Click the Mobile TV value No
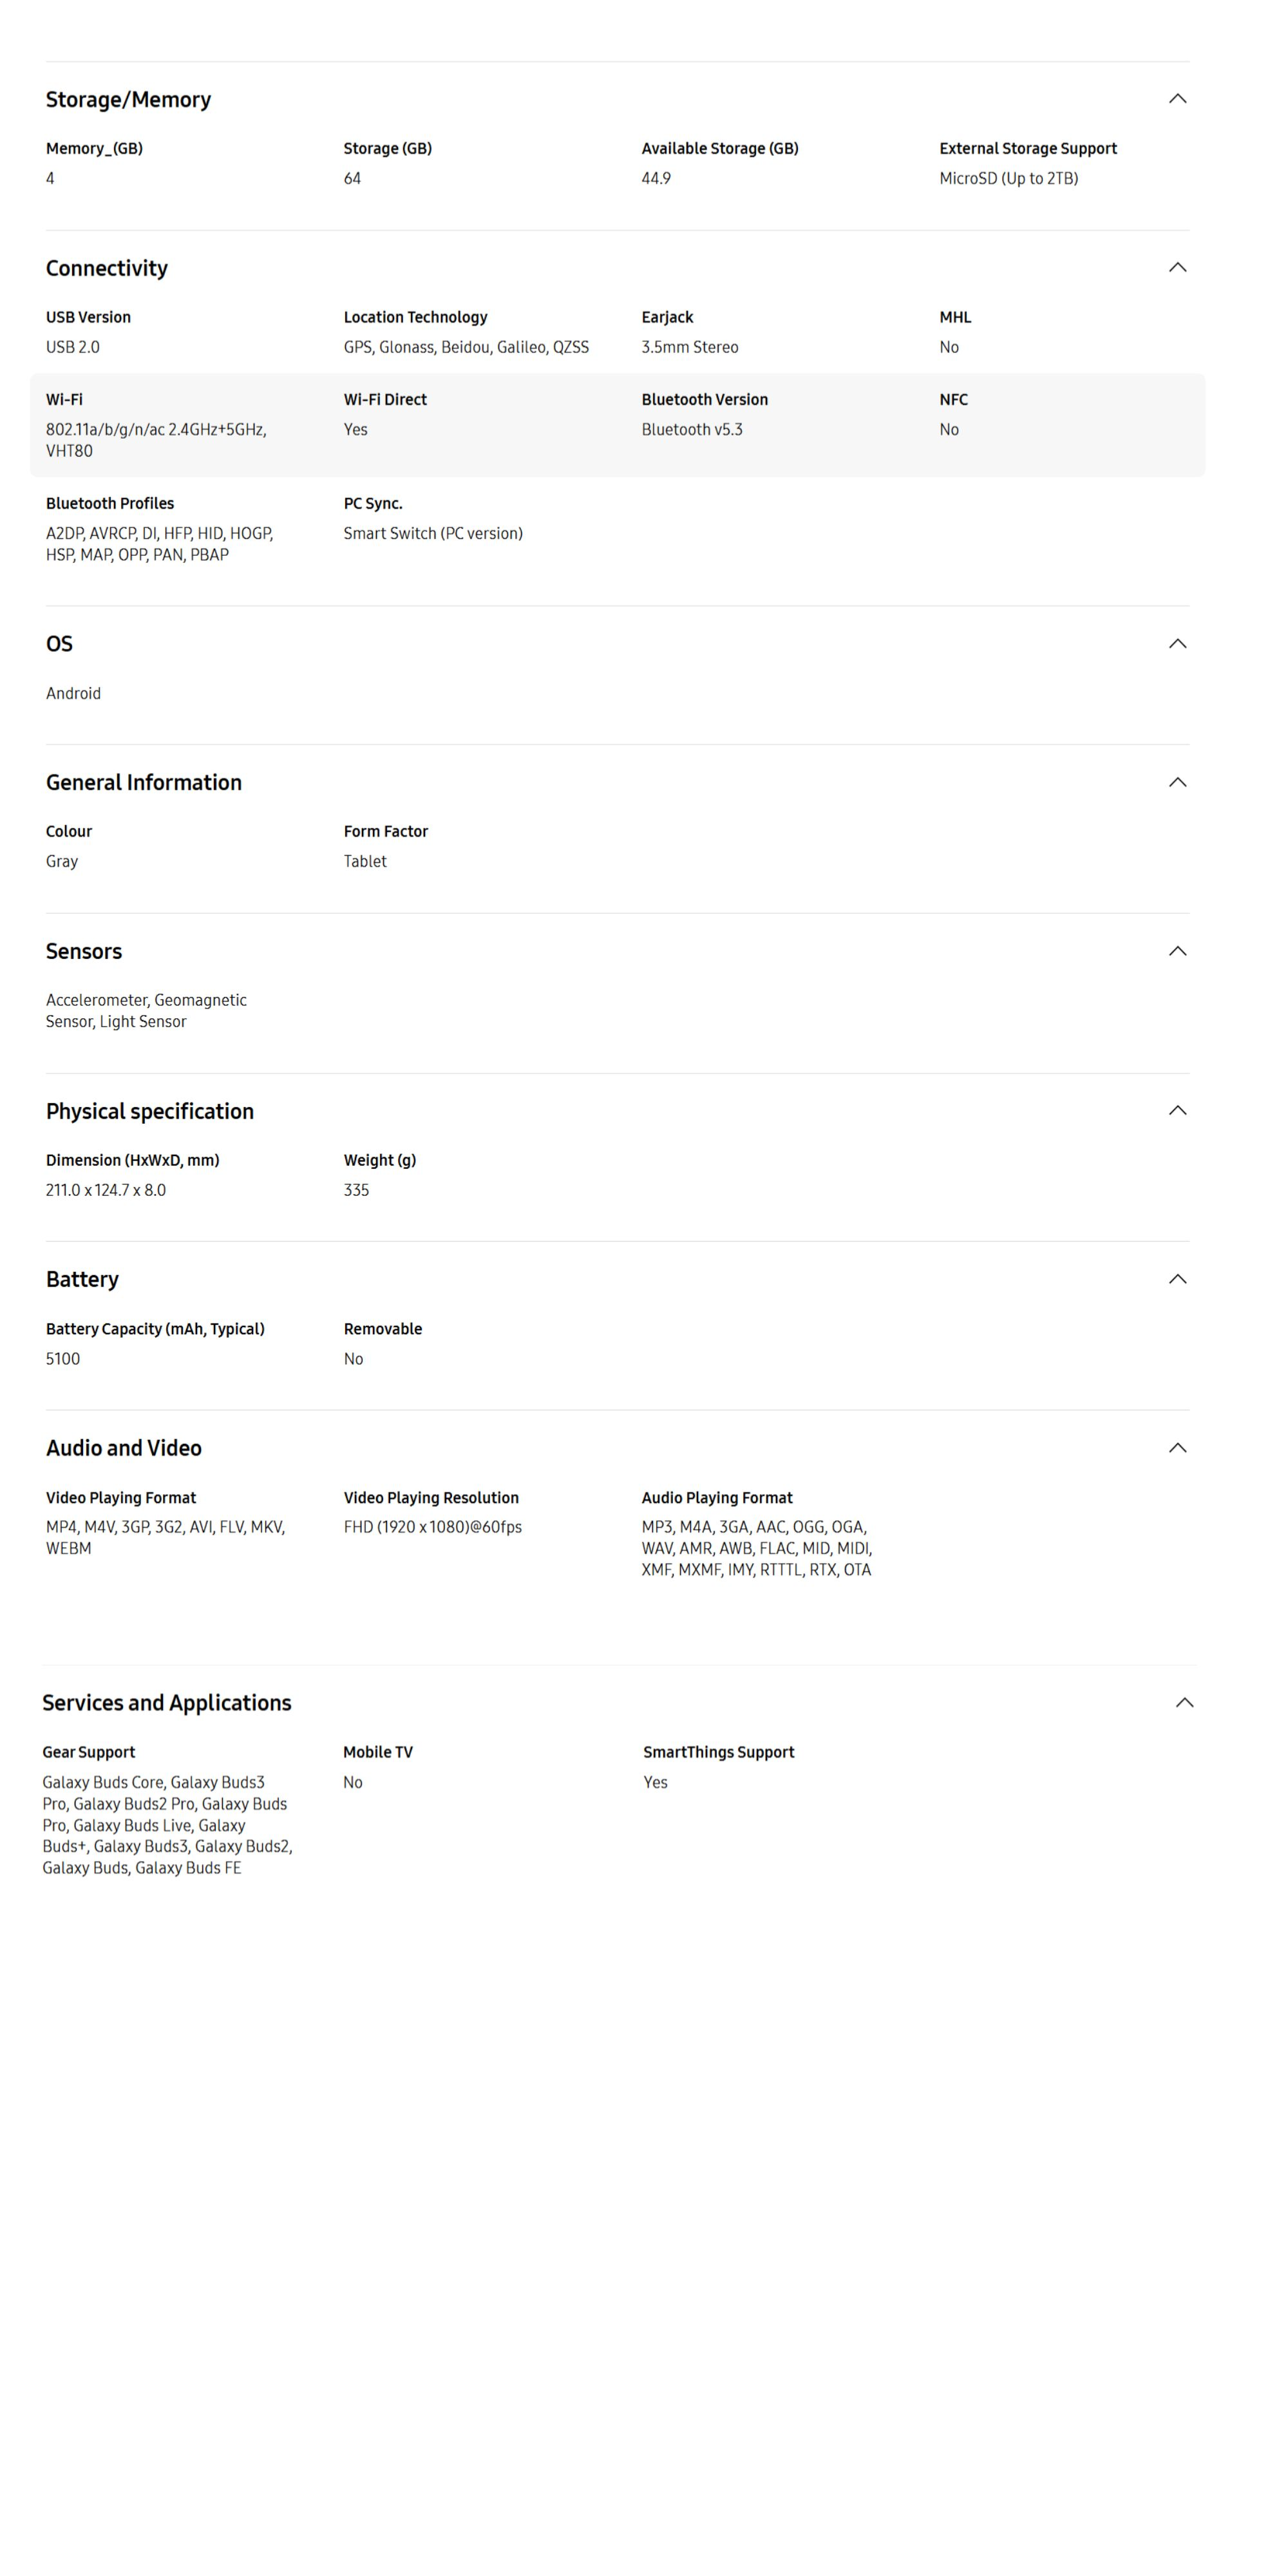 (353, 1781)
